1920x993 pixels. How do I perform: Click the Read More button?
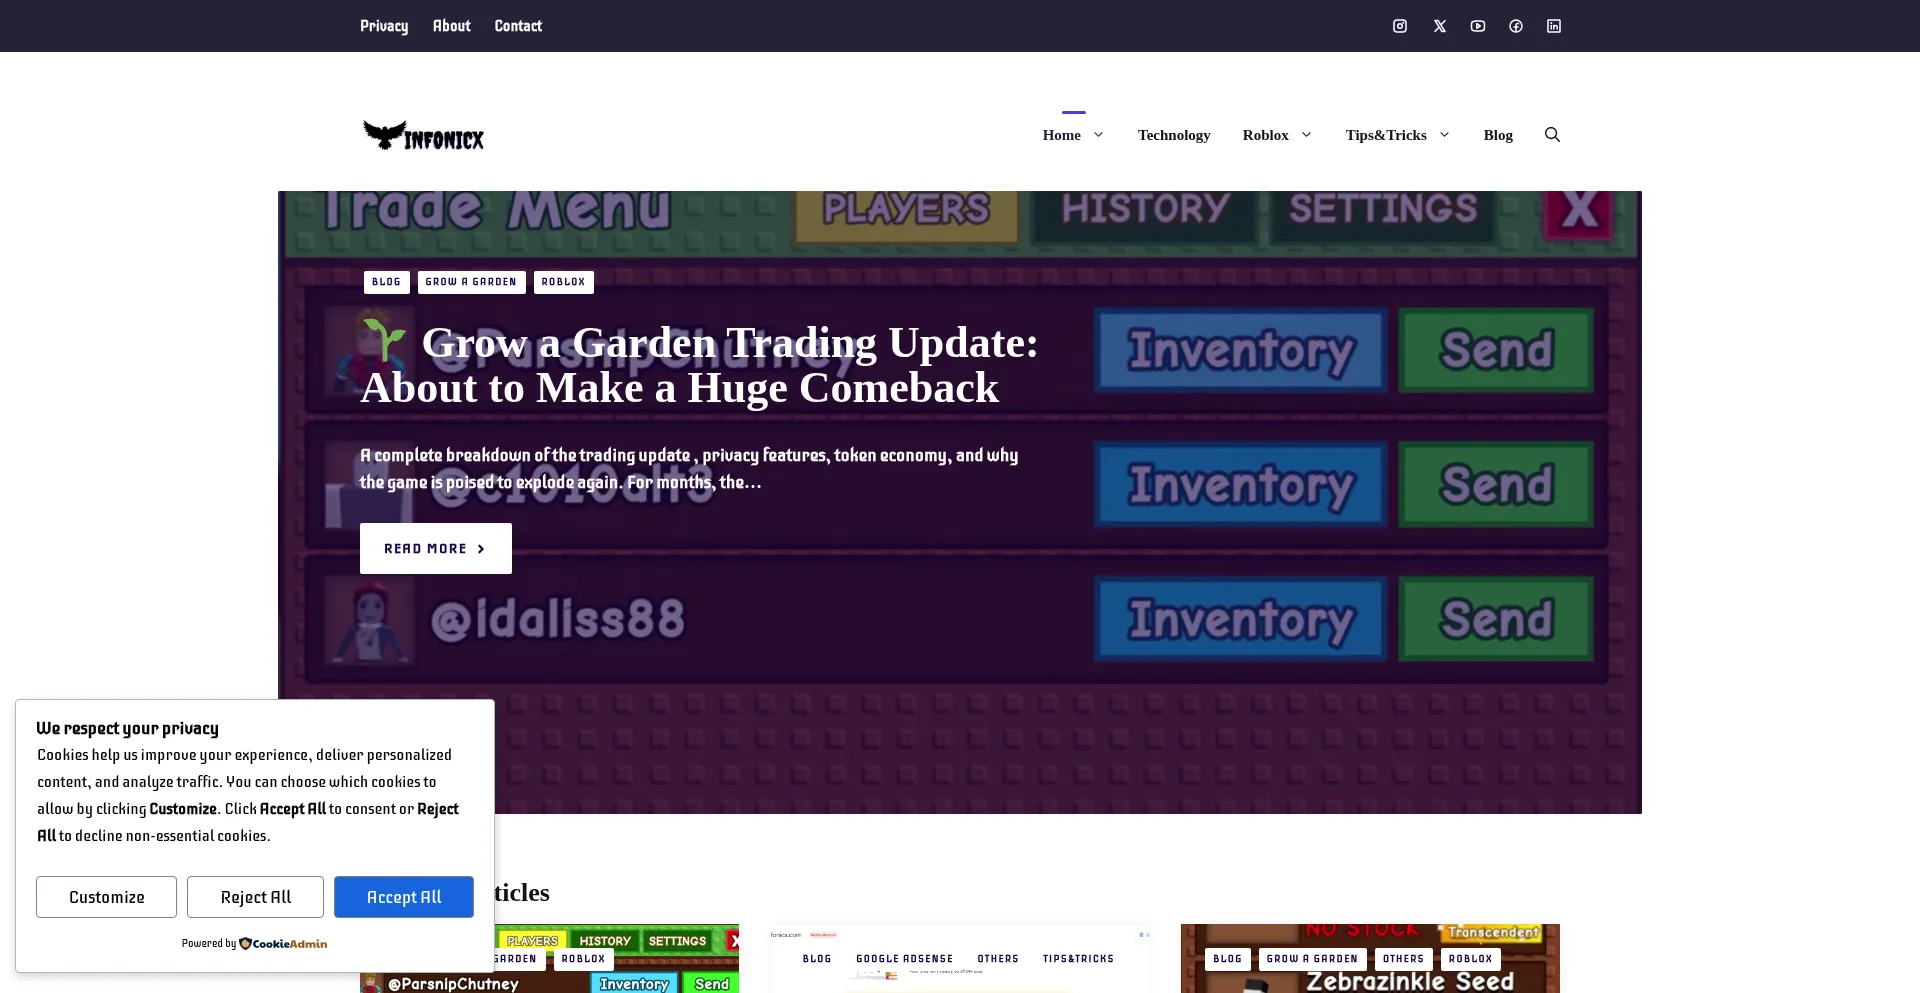point(435,548)
